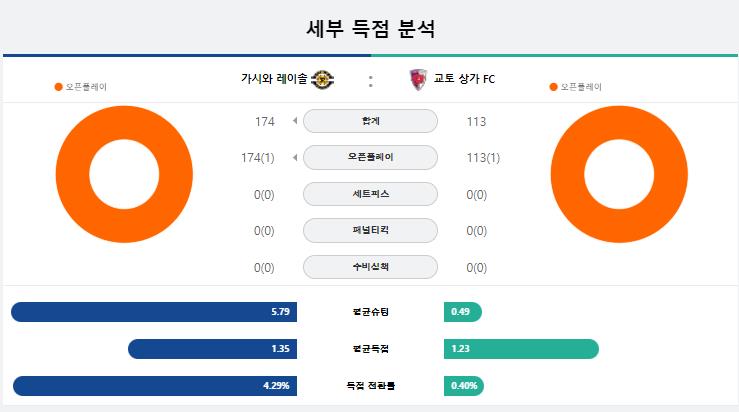Screen dimensions: 739x412
Task: Click the left orange 오픈플레이 legend dot
Action: pos(58,87)
